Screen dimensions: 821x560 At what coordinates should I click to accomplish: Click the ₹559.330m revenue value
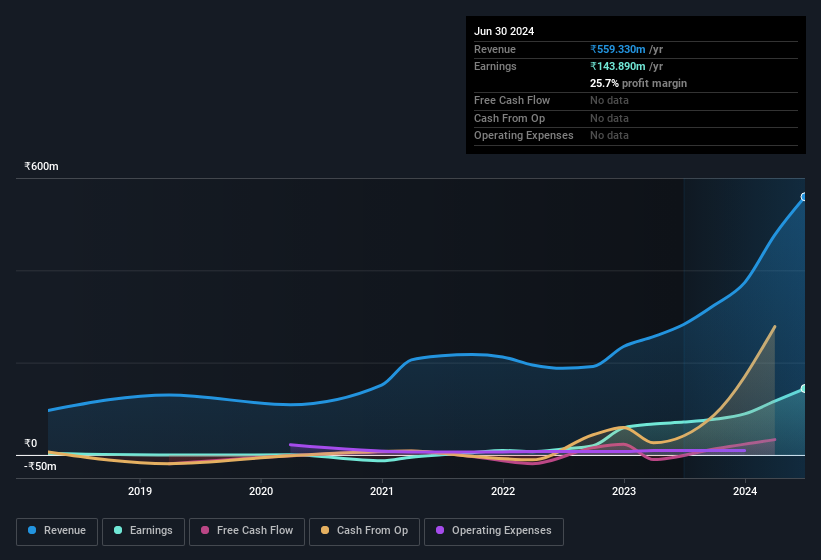[617, 49]
